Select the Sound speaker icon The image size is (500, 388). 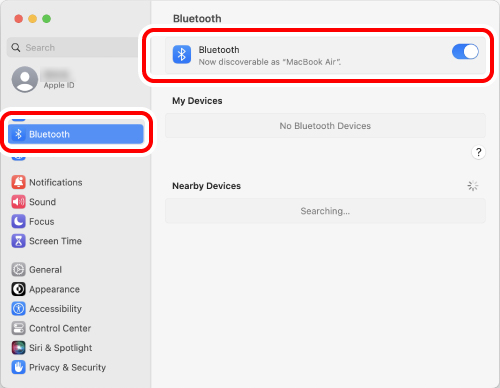(18, 202)
